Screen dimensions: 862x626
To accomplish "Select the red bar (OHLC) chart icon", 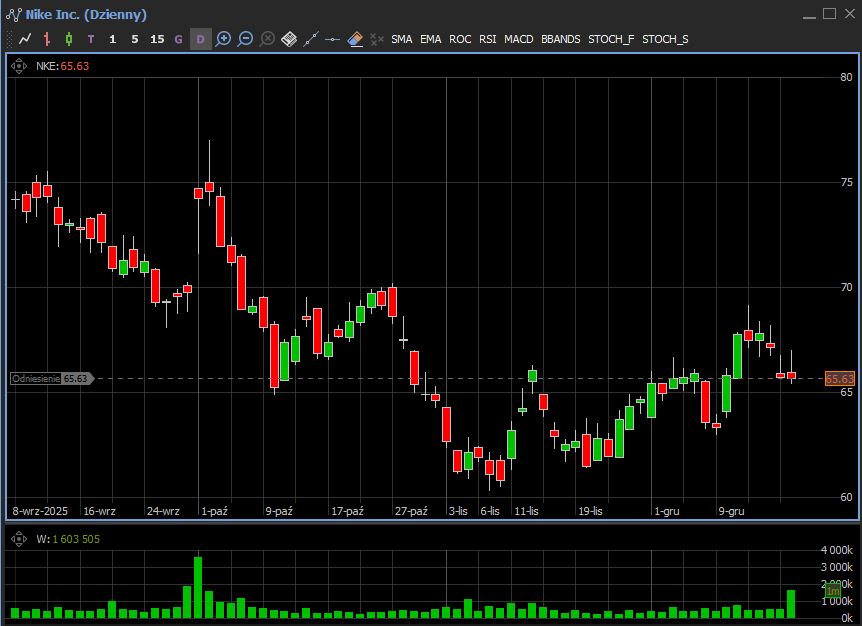I will [x=47, y=39].
